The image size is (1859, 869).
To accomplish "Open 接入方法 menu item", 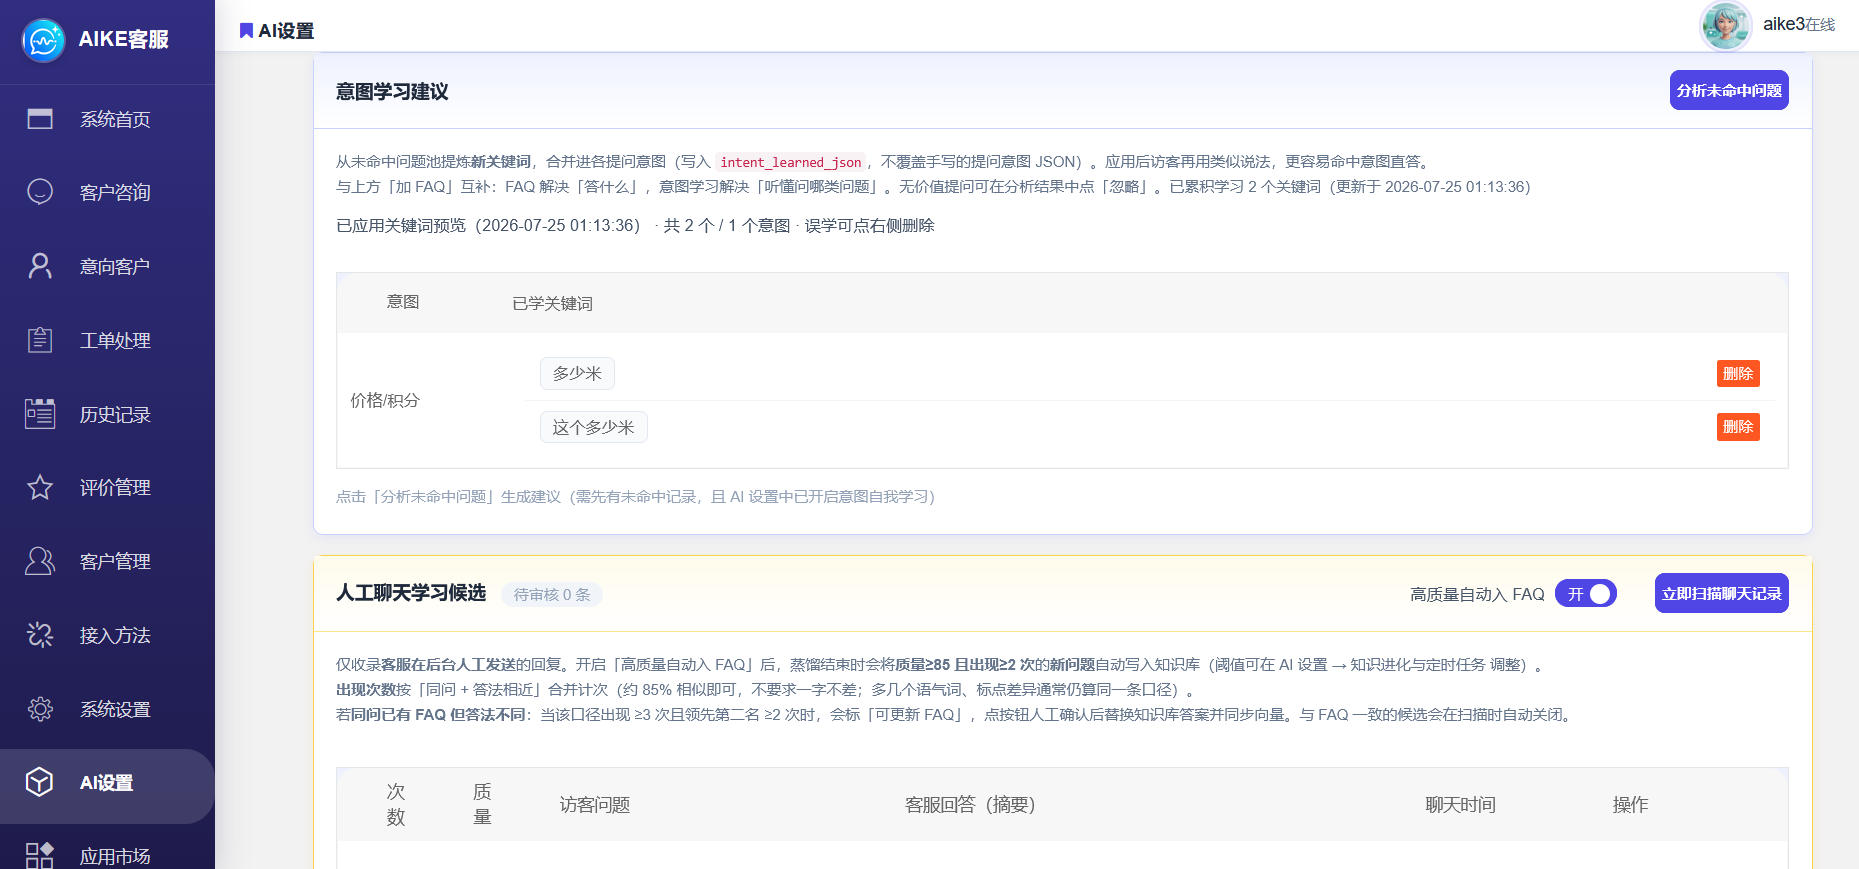I will pyautogui.click(x=115, y=635).
